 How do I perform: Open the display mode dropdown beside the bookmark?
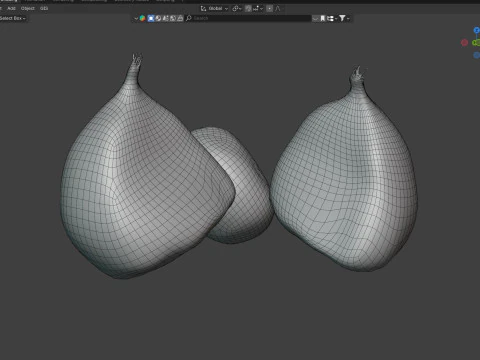(331, 18)
